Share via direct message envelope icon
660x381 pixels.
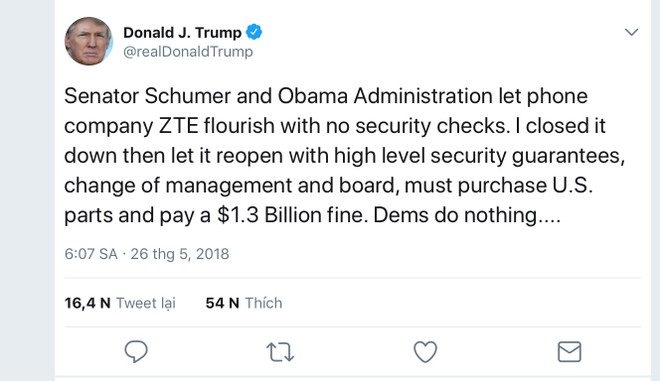tap(570, 352)
